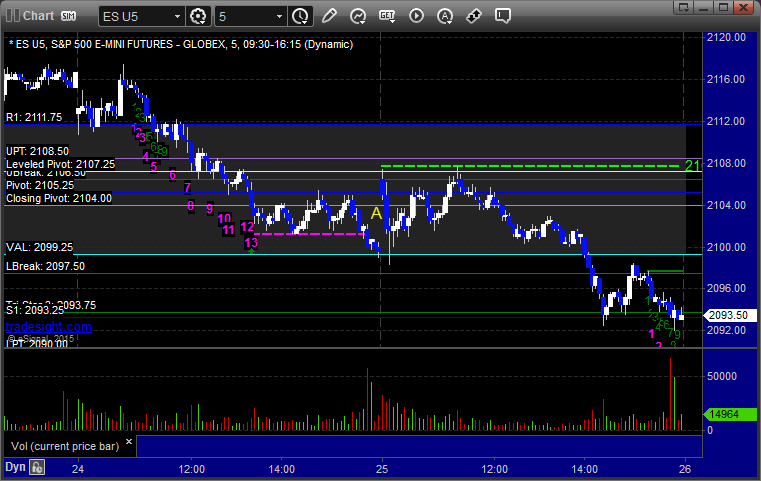Open the studies chart-line icon menu
The image size is (761, 481).
click(x=358, y=17)
